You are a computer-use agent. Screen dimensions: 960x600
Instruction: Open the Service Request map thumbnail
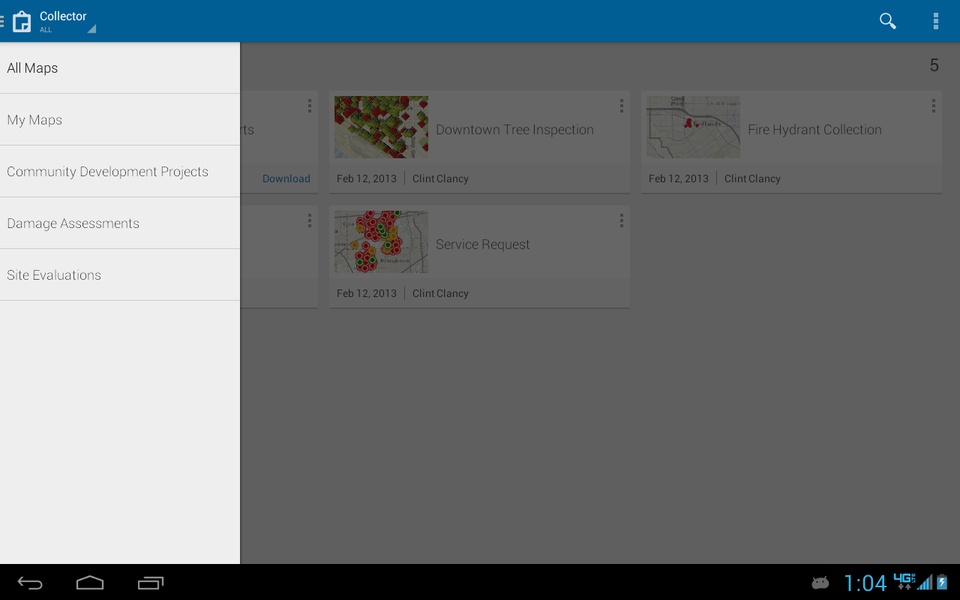pos(381,242)
